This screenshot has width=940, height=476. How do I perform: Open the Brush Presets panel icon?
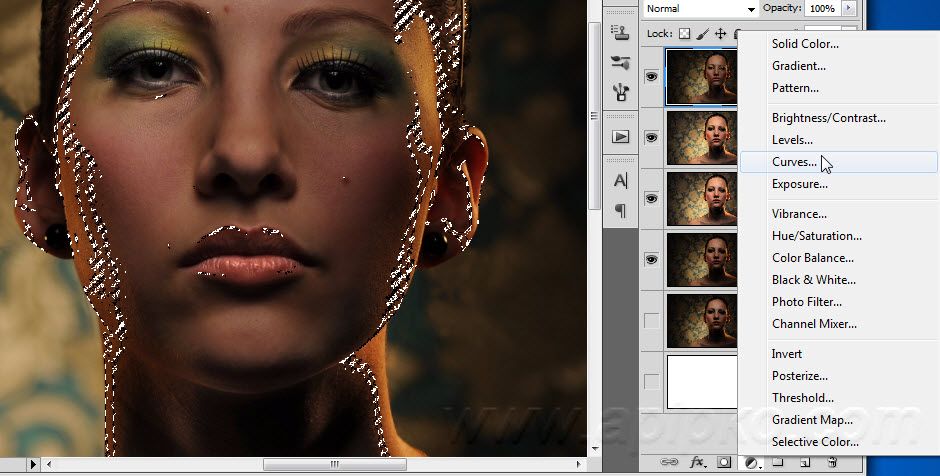[x=620, y=62]
